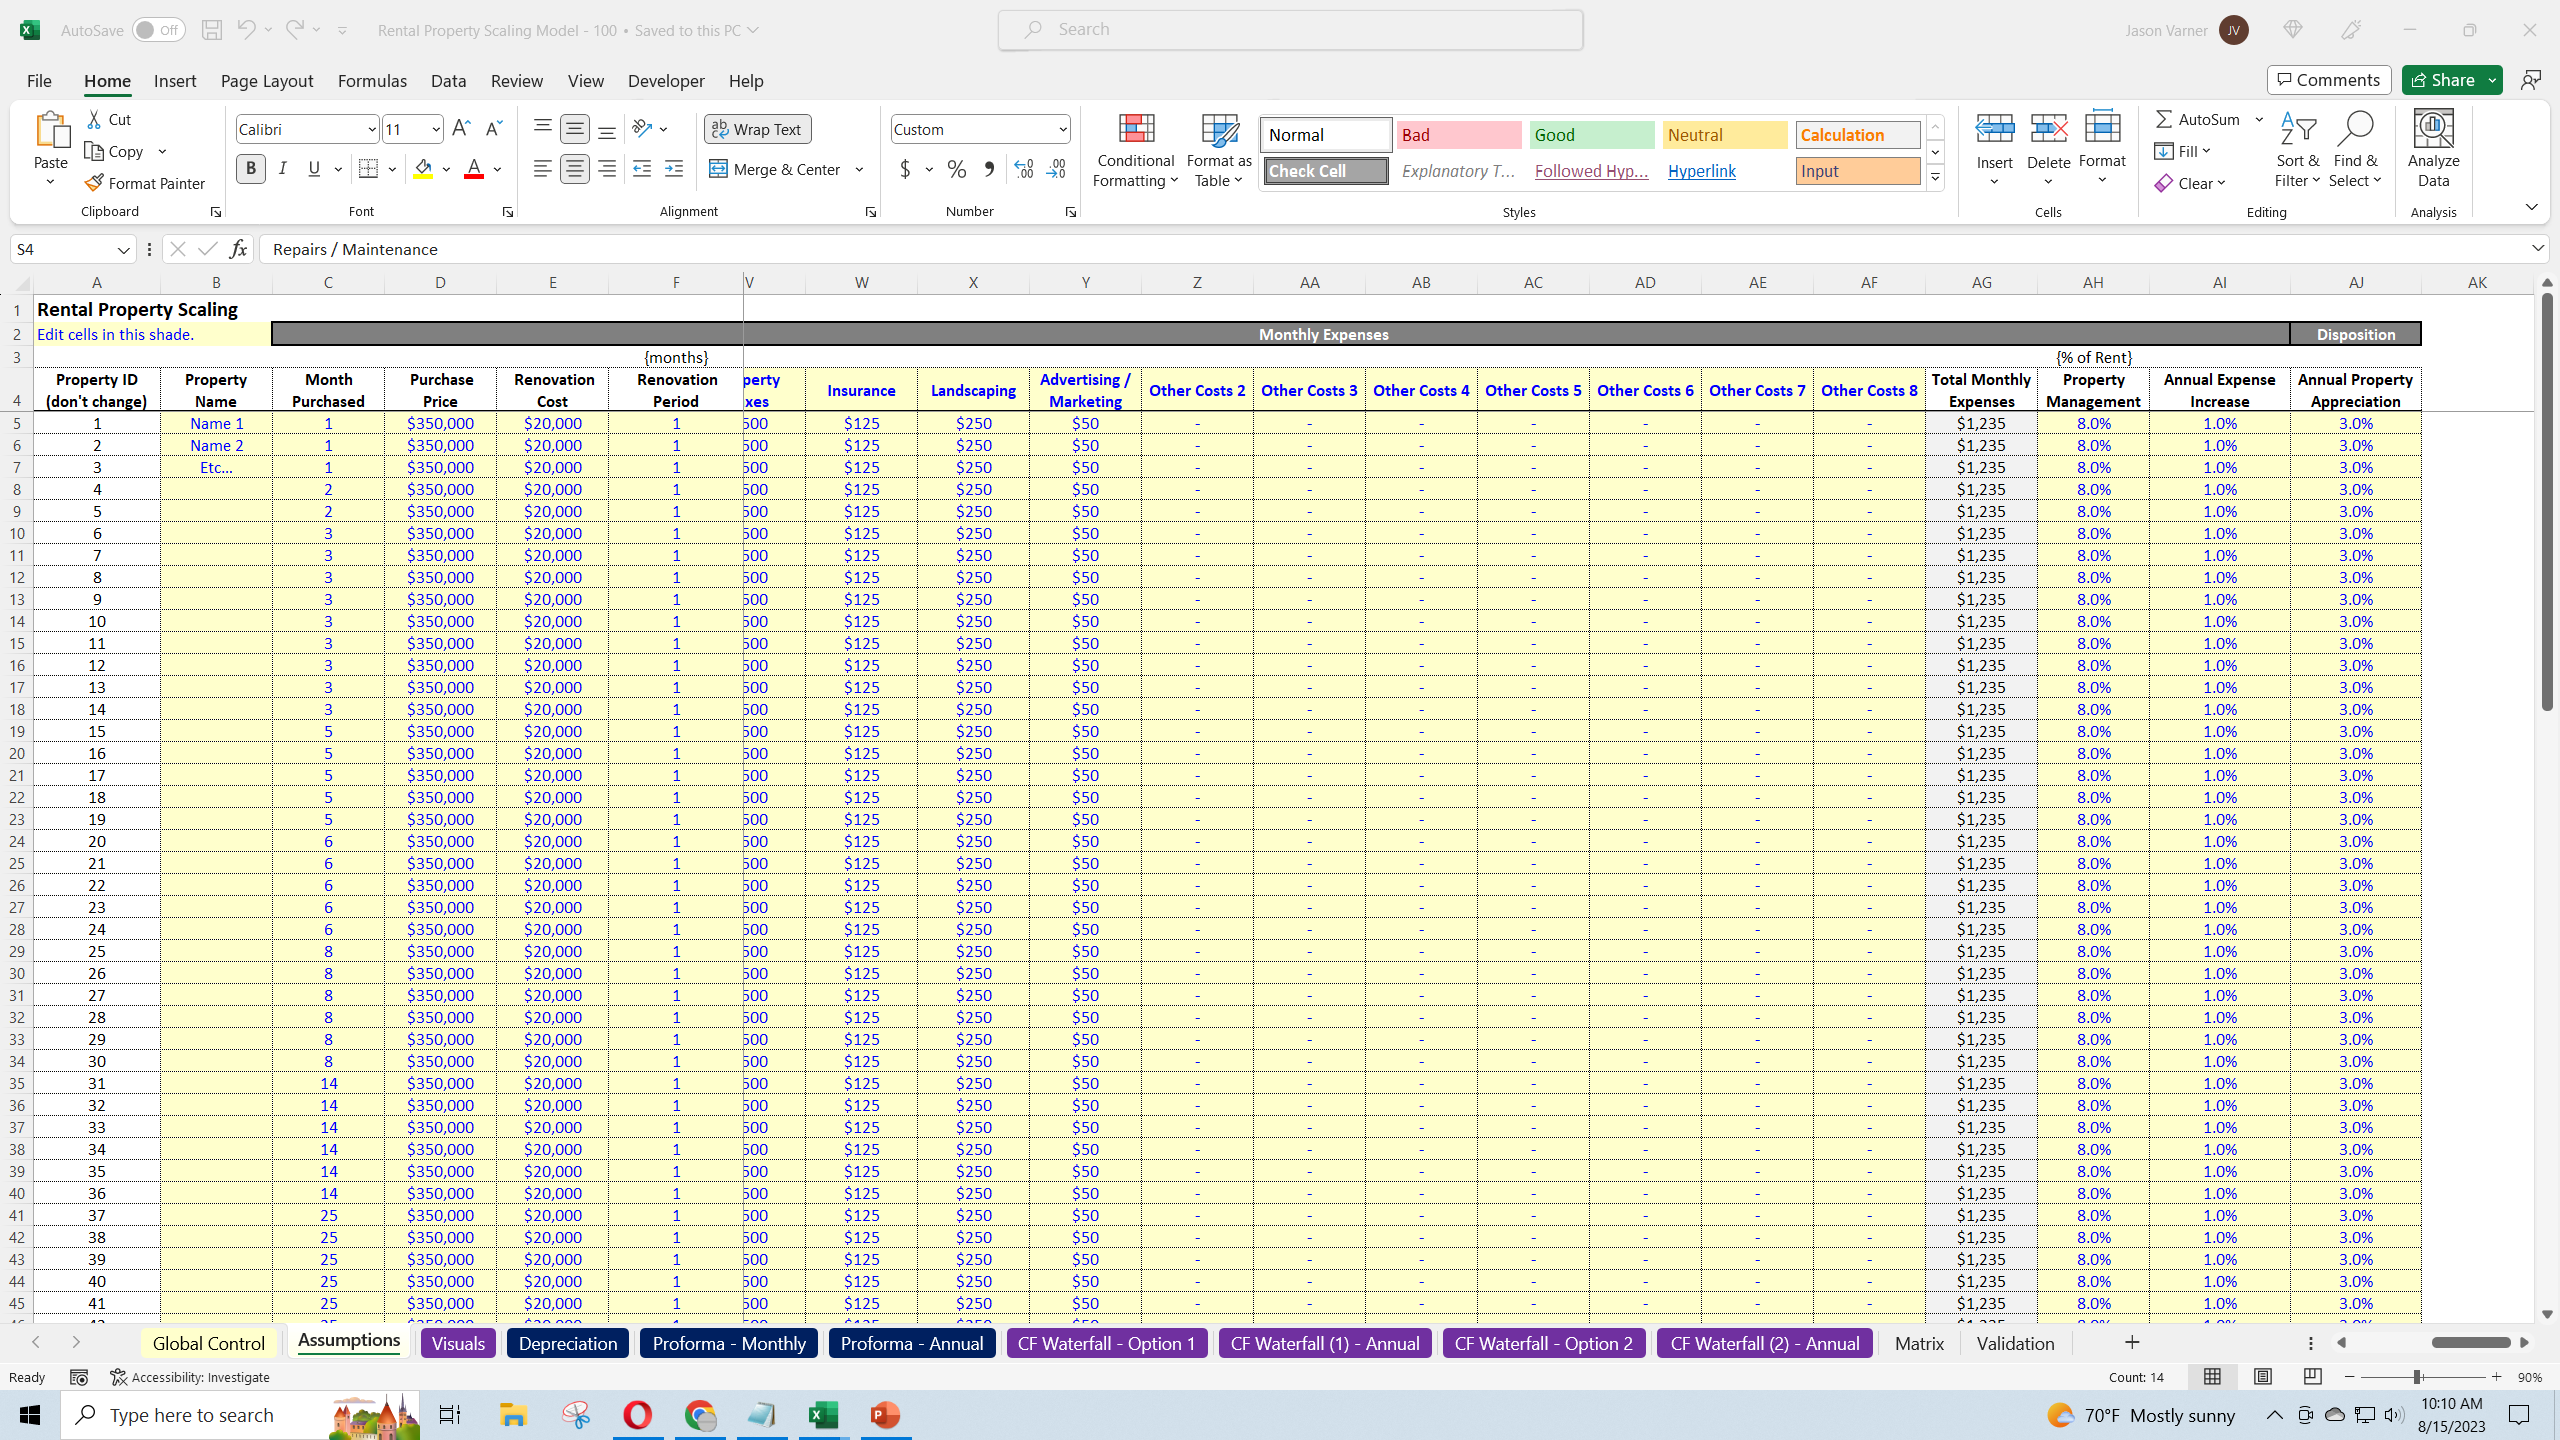
Task: Apply the Calculation cell style
Action: (1857, 135)
